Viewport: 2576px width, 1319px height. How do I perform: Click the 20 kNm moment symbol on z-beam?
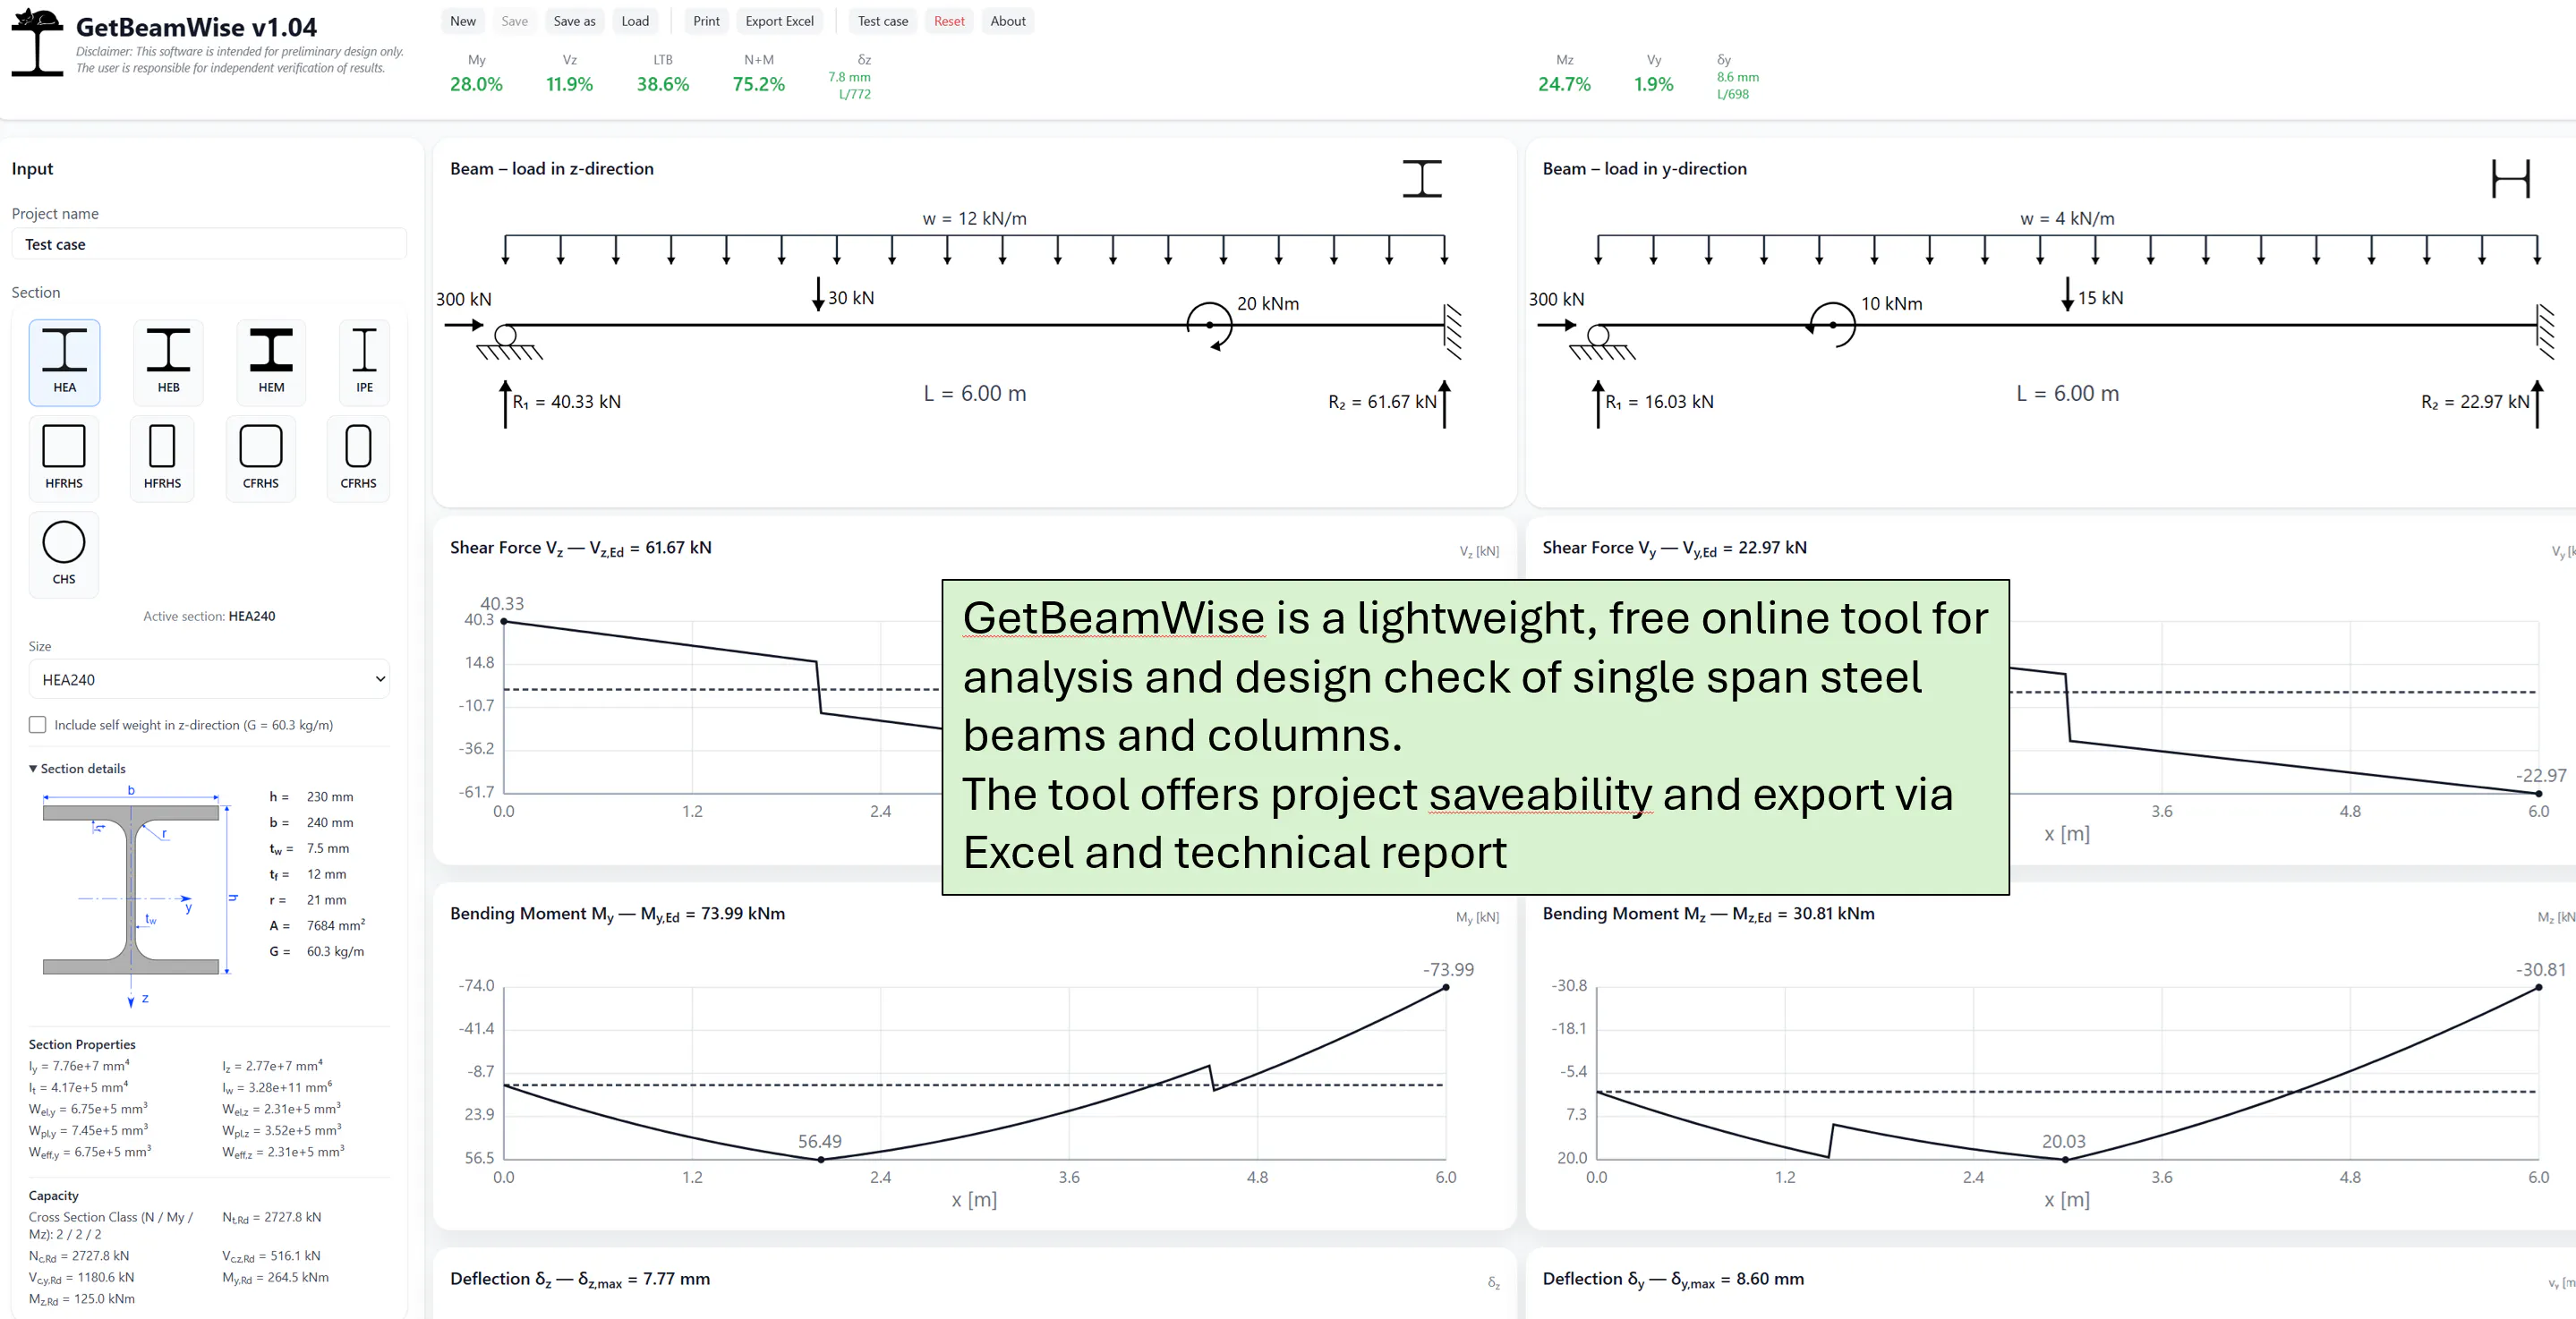[1209, 325]
